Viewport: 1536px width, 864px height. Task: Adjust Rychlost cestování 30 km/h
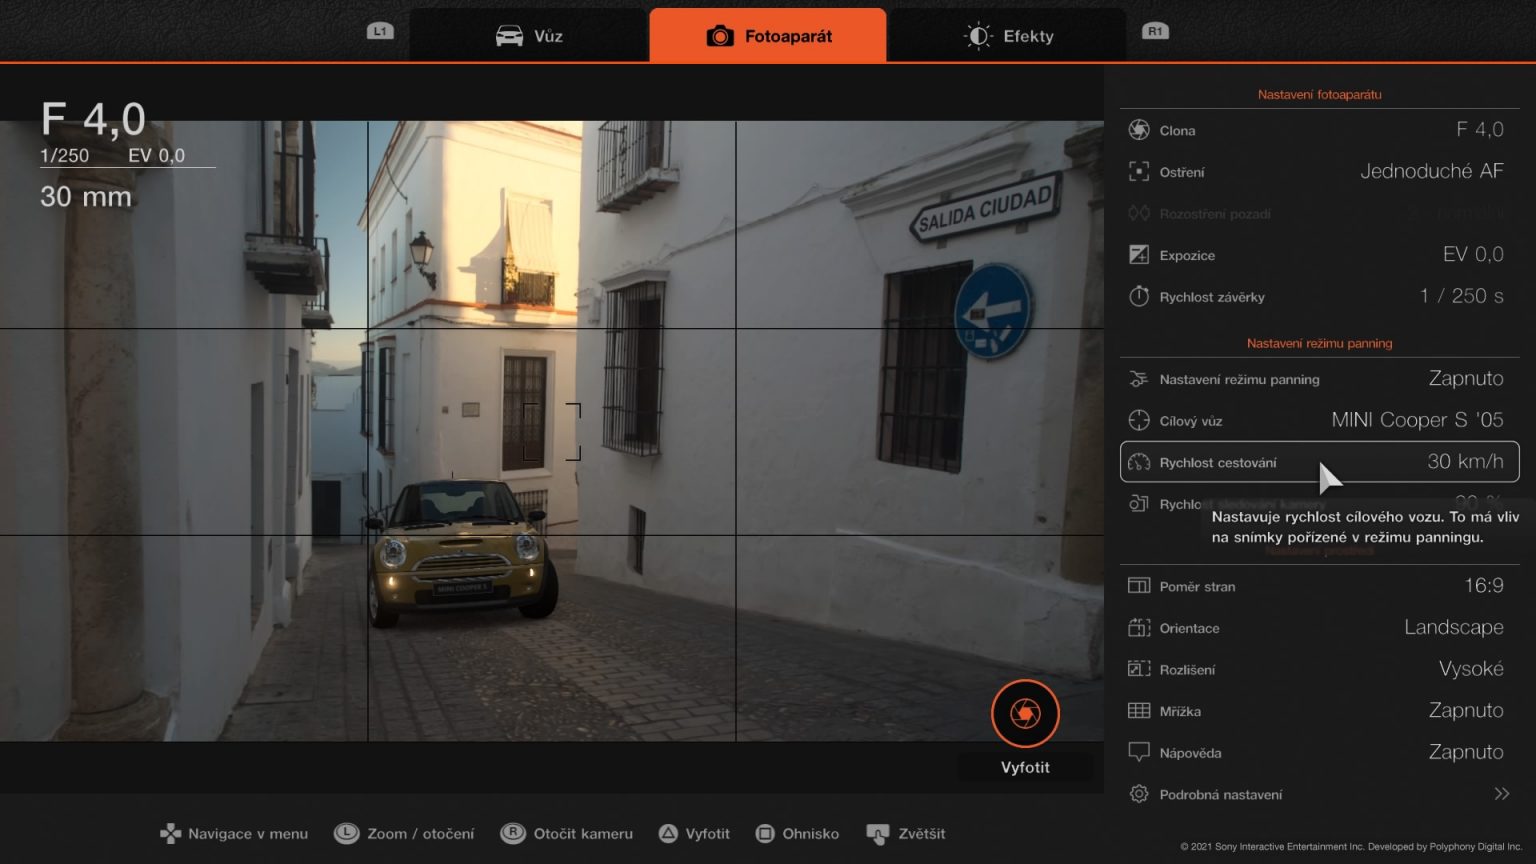(1465, 462)
